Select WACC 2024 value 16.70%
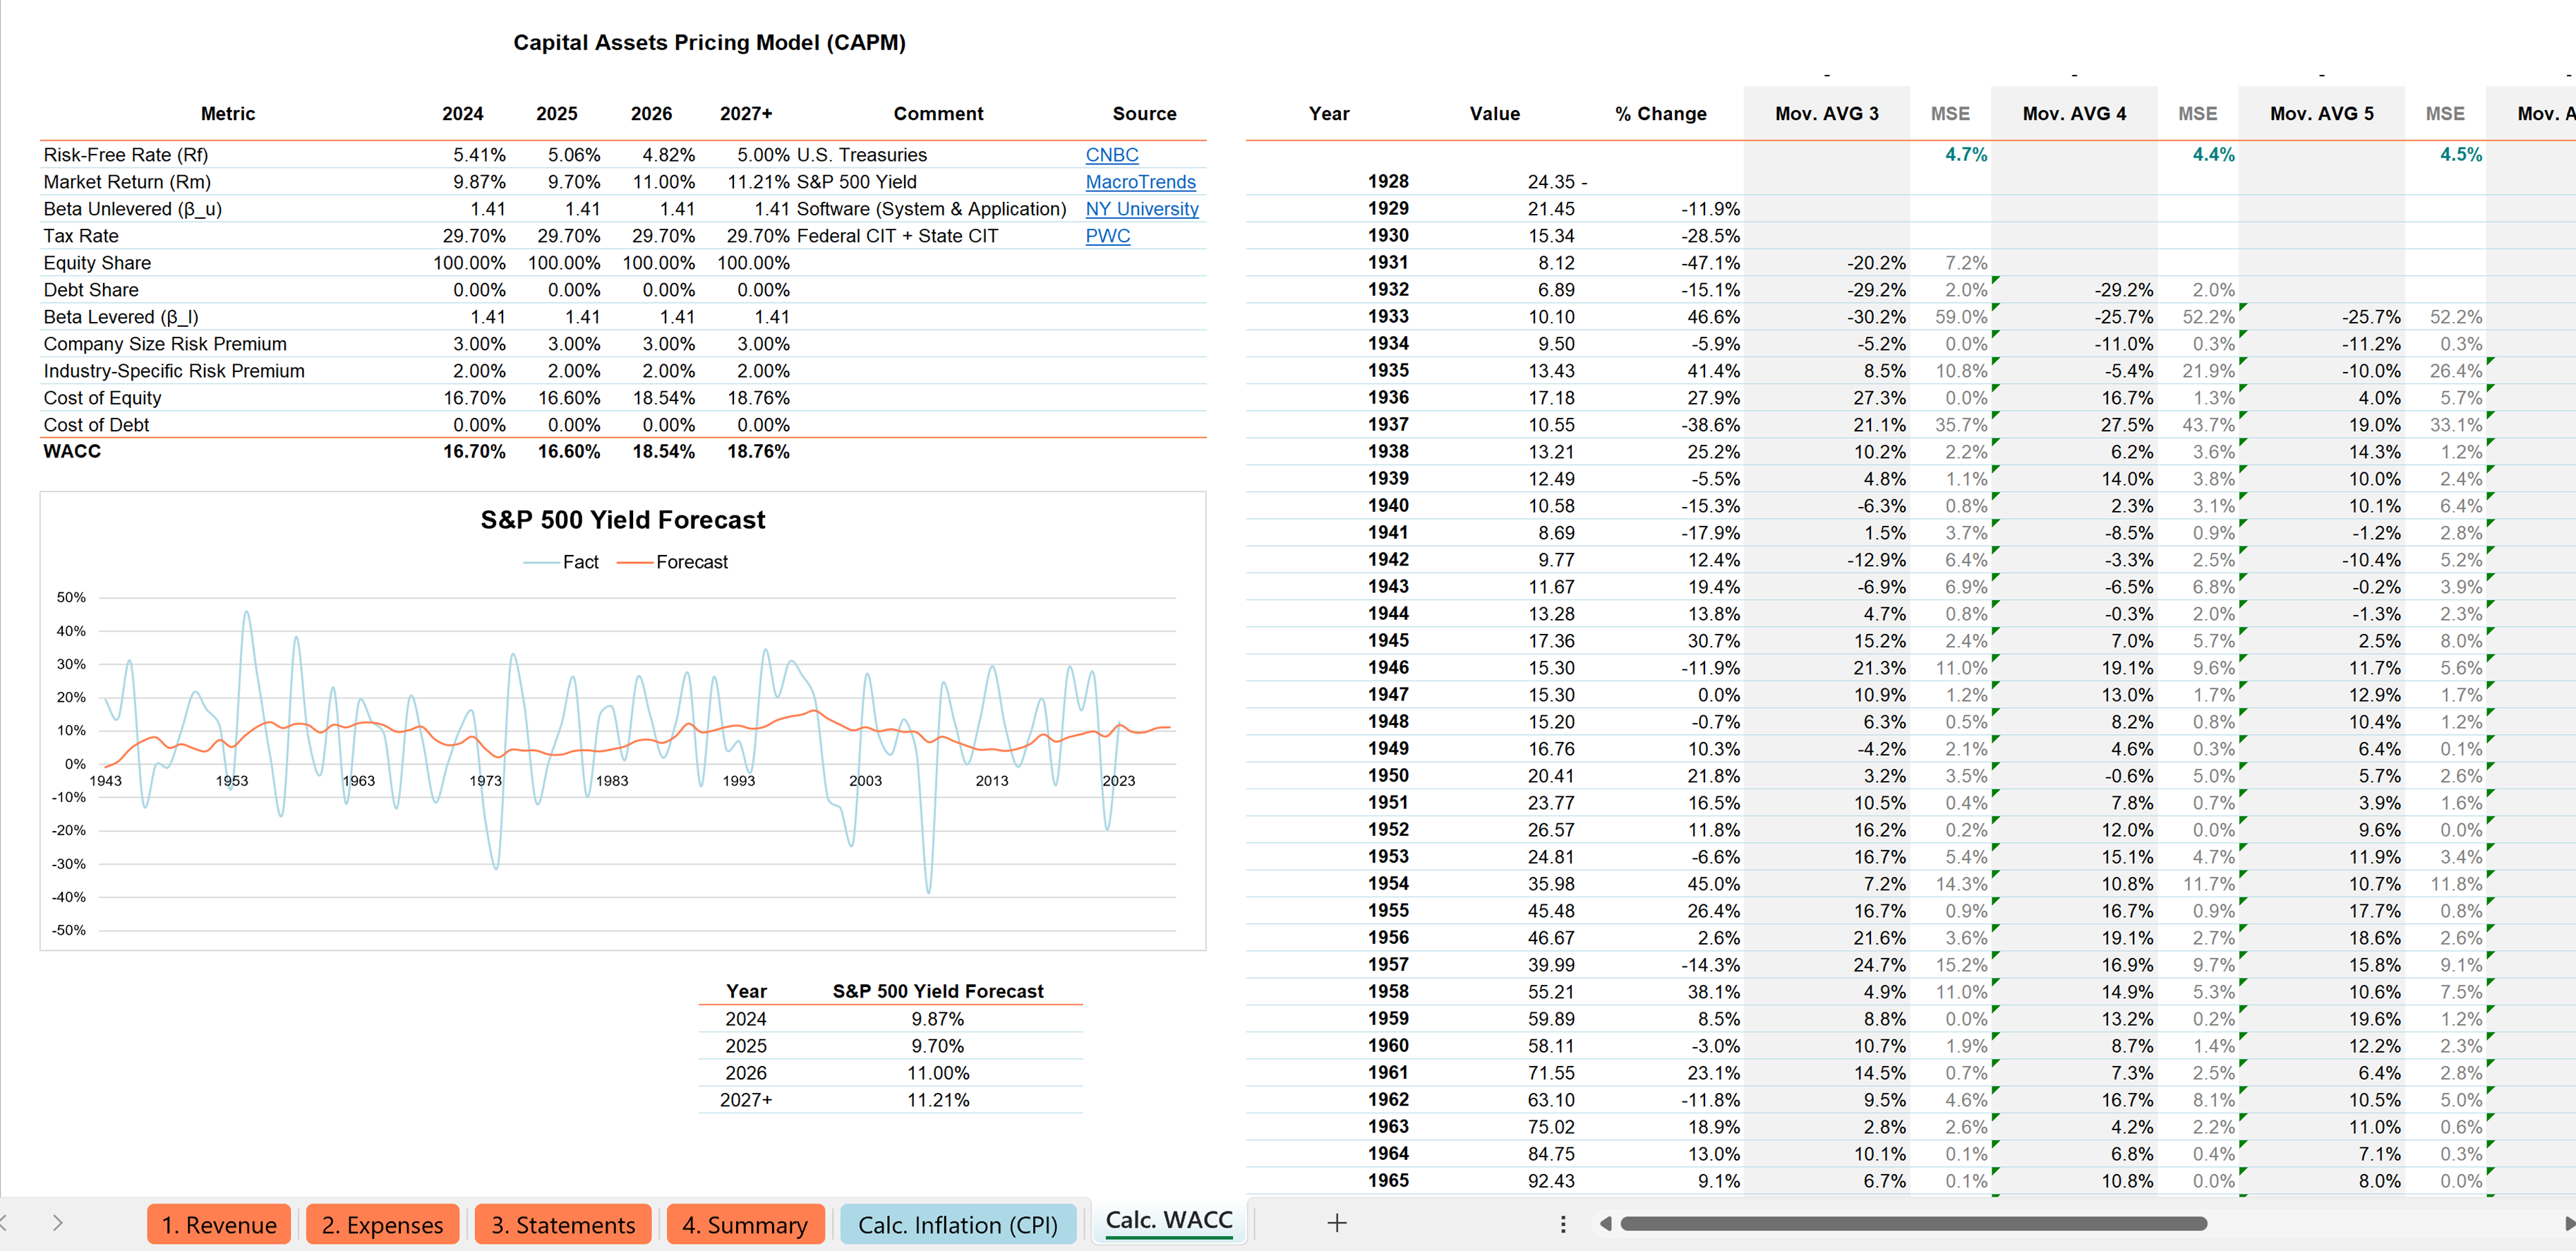This screenshot has height=1251, width=2576. pyautogui.click(x=474, y=451)
